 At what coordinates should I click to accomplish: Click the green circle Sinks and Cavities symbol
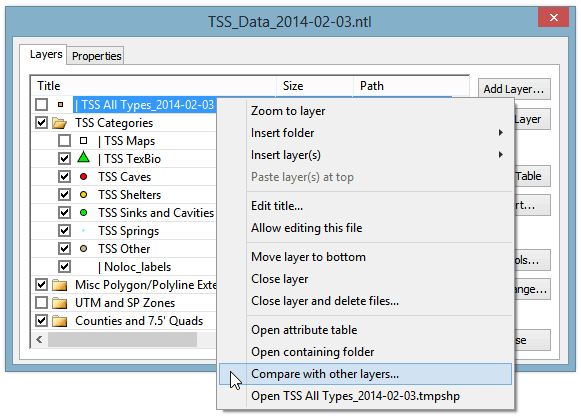[x=83, y=213]
